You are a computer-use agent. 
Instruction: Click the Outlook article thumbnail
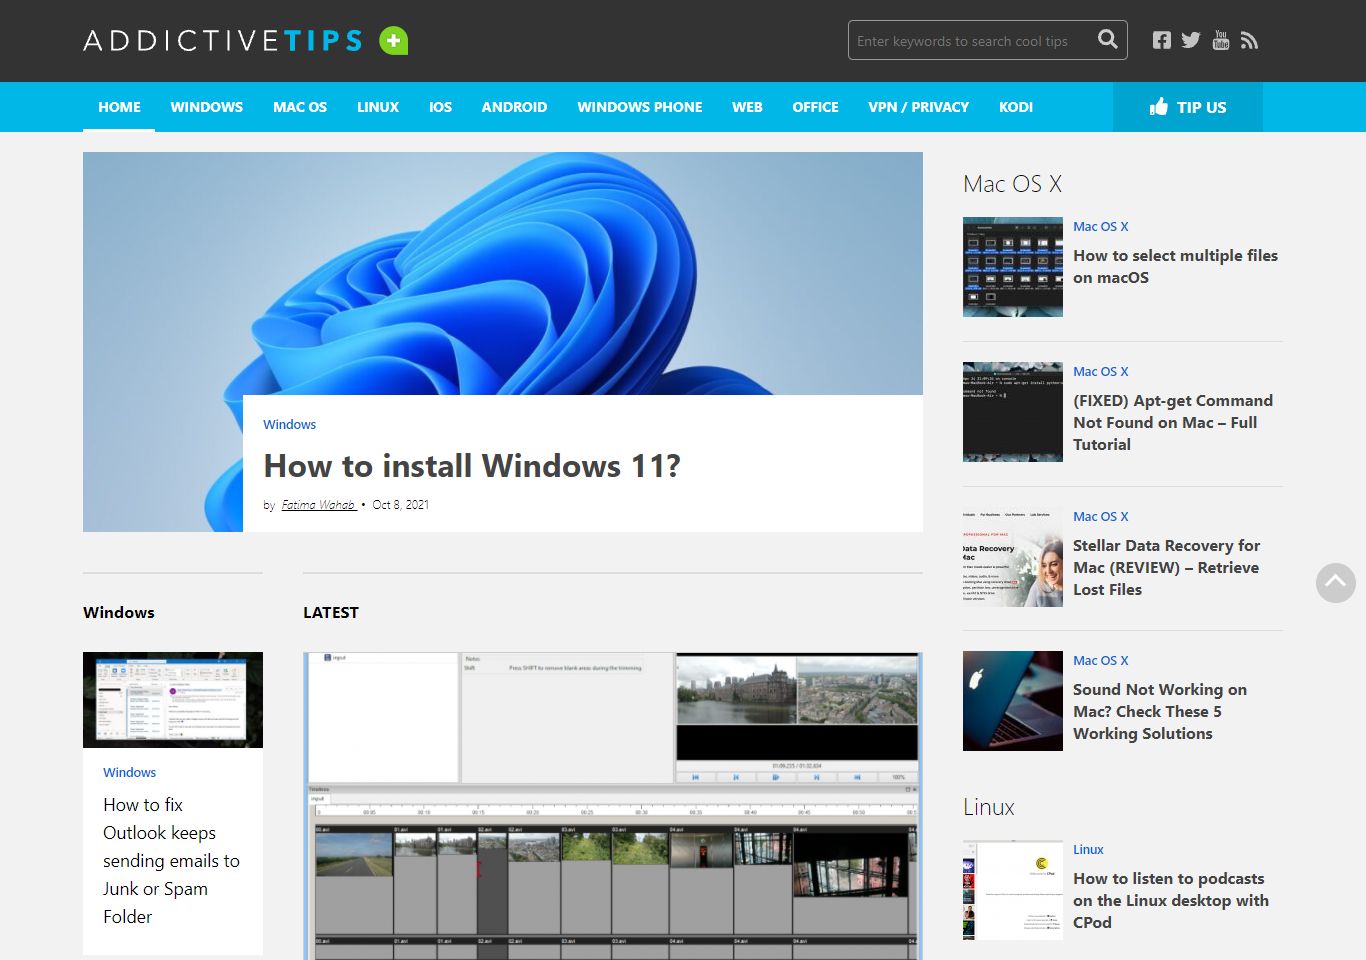tap(173, 700)
